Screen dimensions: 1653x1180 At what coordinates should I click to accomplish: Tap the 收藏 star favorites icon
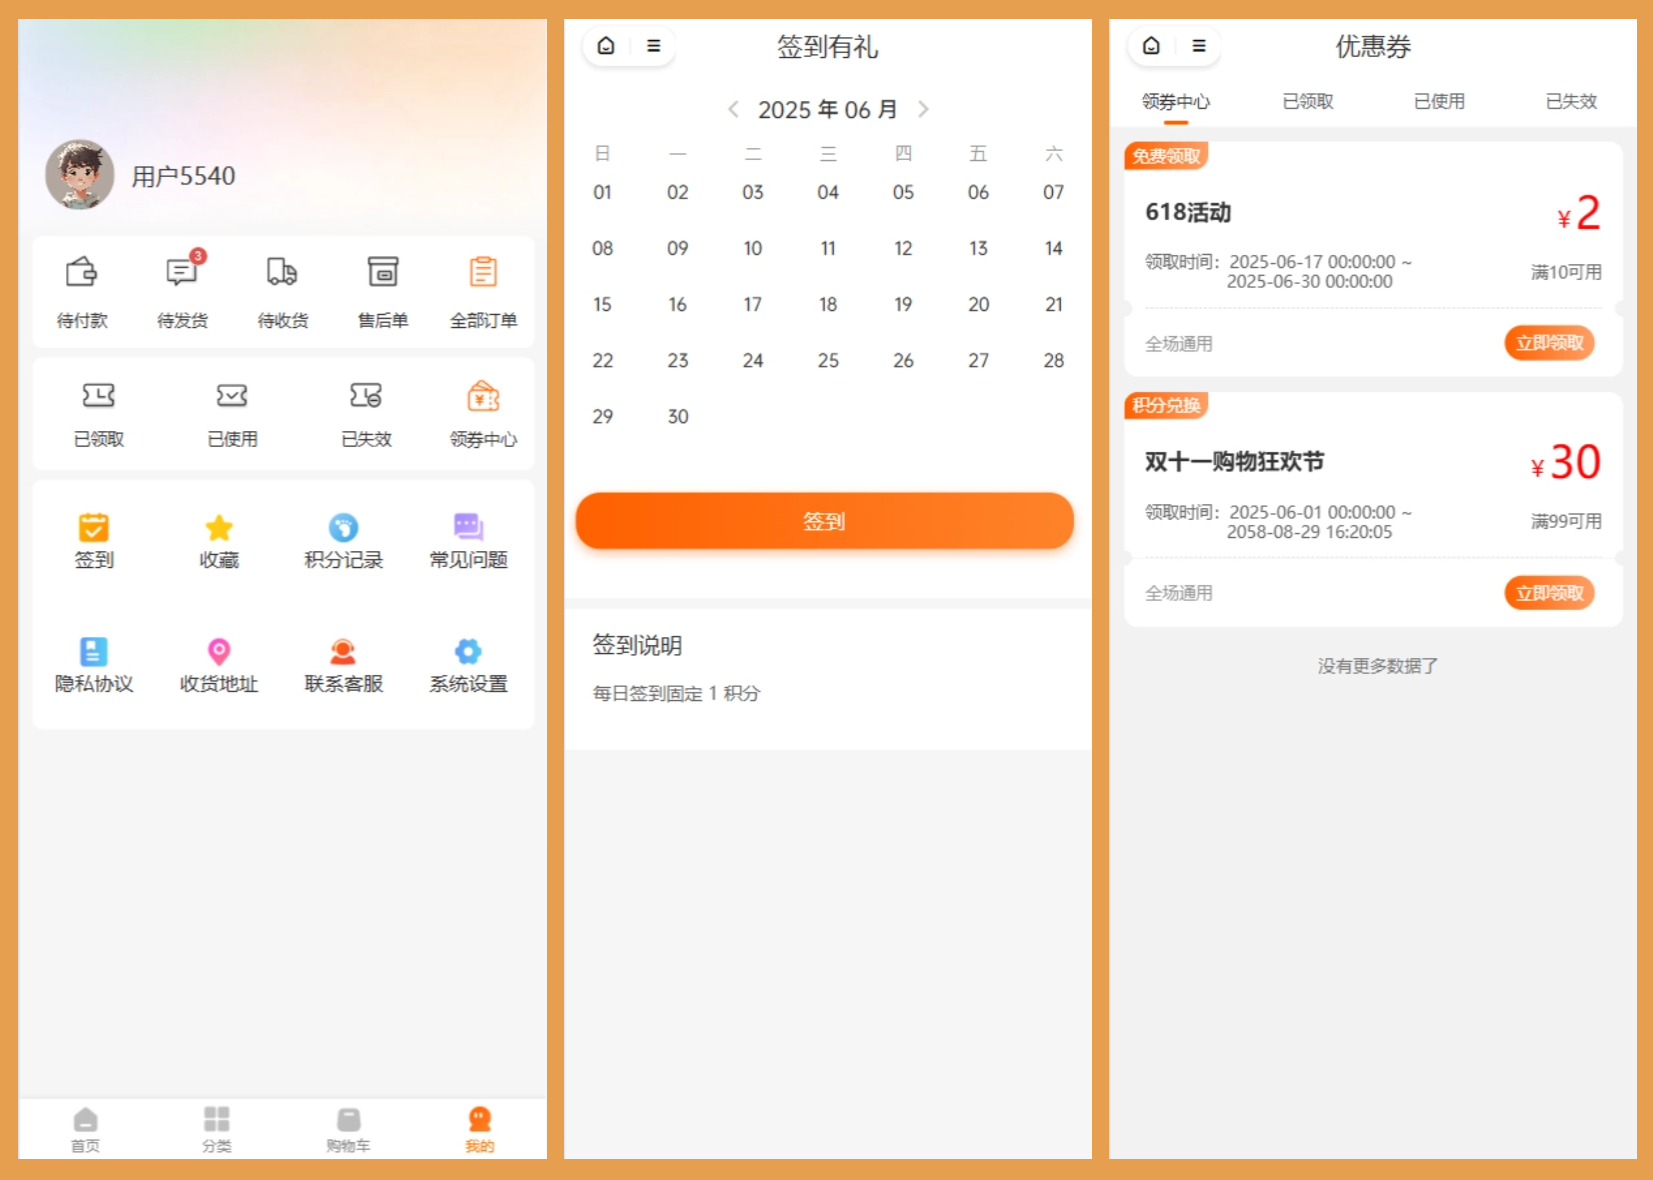pyautogui.click(x=219, y=528)
